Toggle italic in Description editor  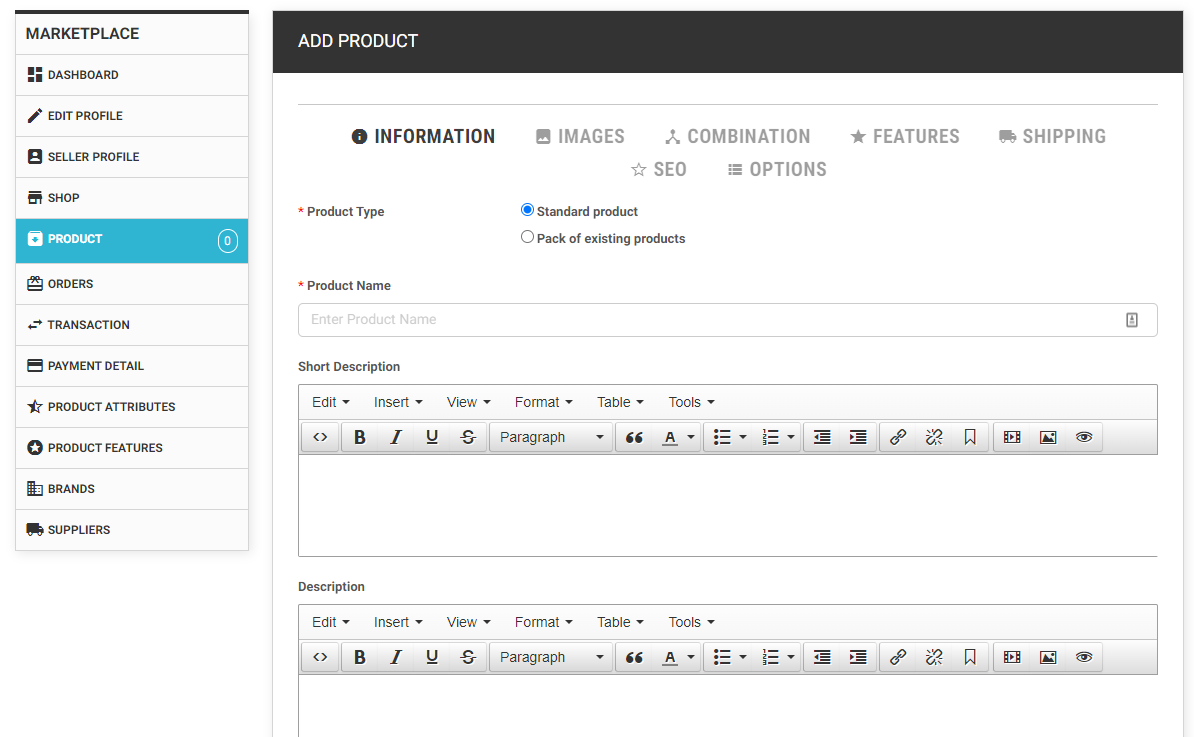click(x=396, y=657)
